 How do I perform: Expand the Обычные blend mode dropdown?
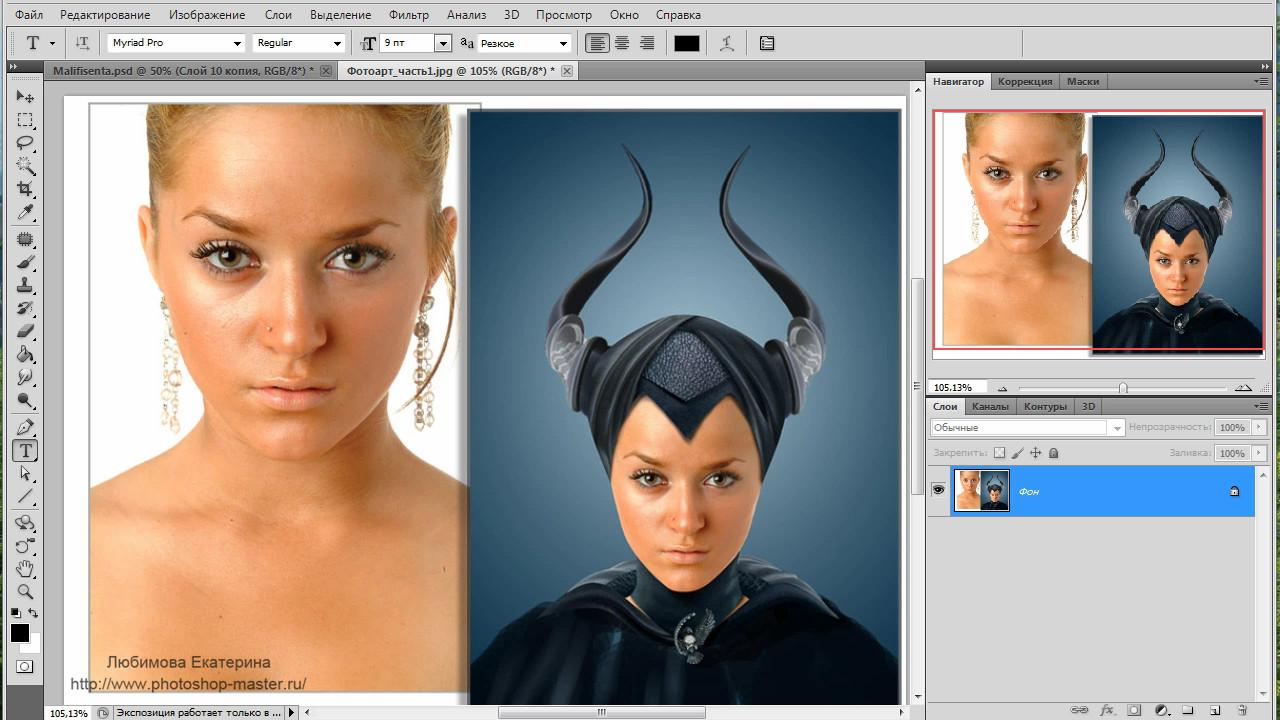click(x=1117, y=428)
